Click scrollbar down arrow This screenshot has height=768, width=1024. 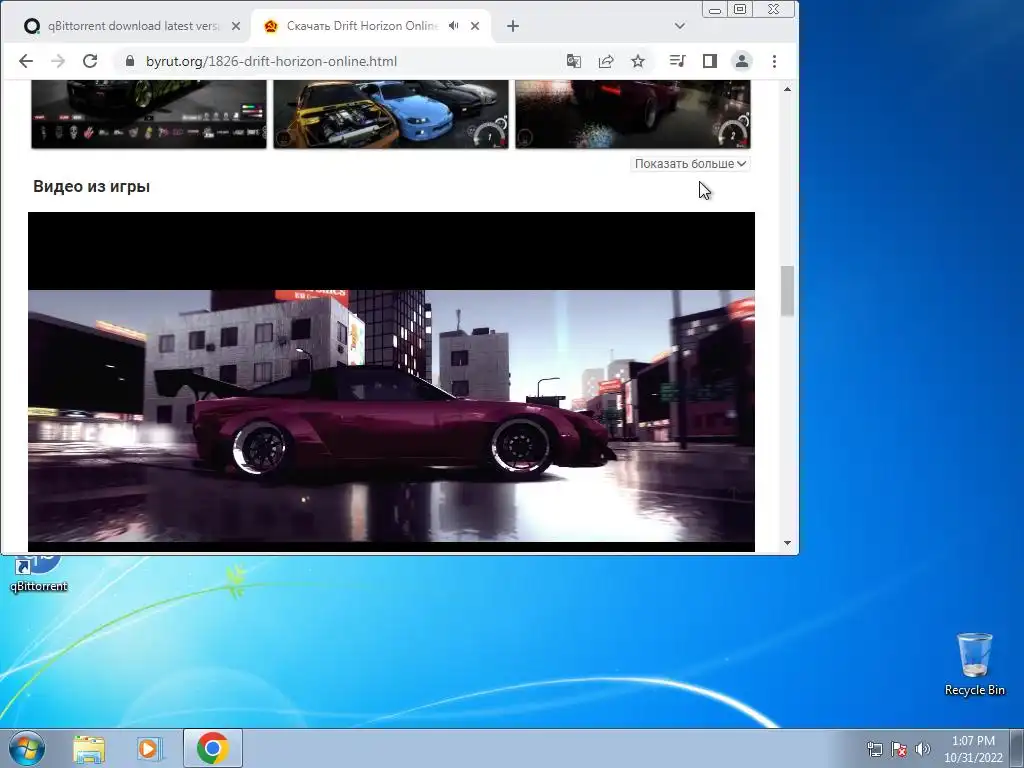tap(788, 543)
